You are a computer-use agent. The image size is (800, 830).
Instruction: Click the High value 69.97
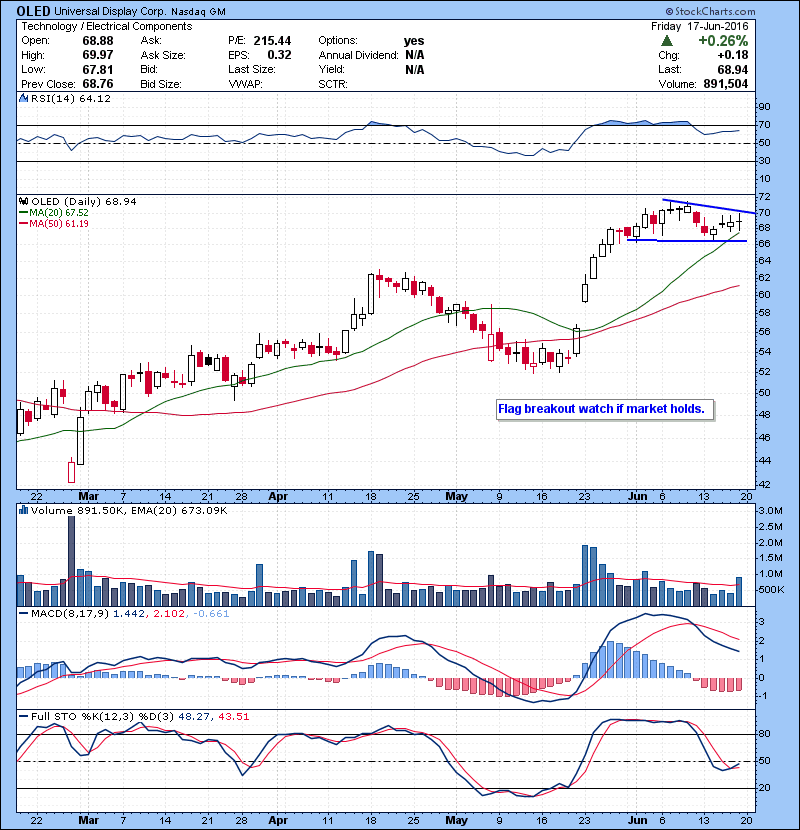click(98, 55)
